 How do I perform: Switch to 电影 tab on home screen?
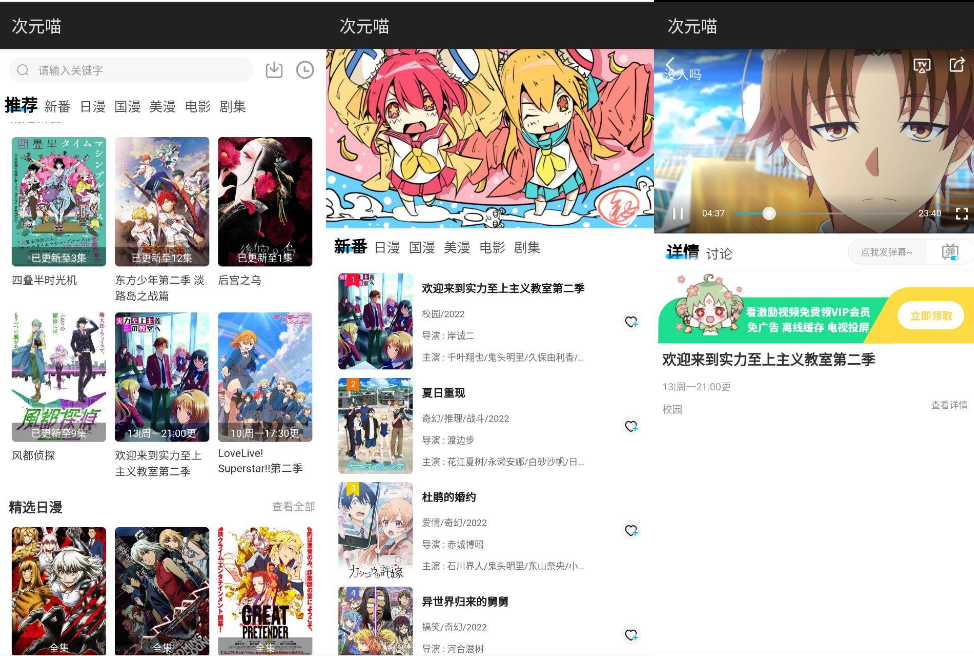click(x=198, y=107)
